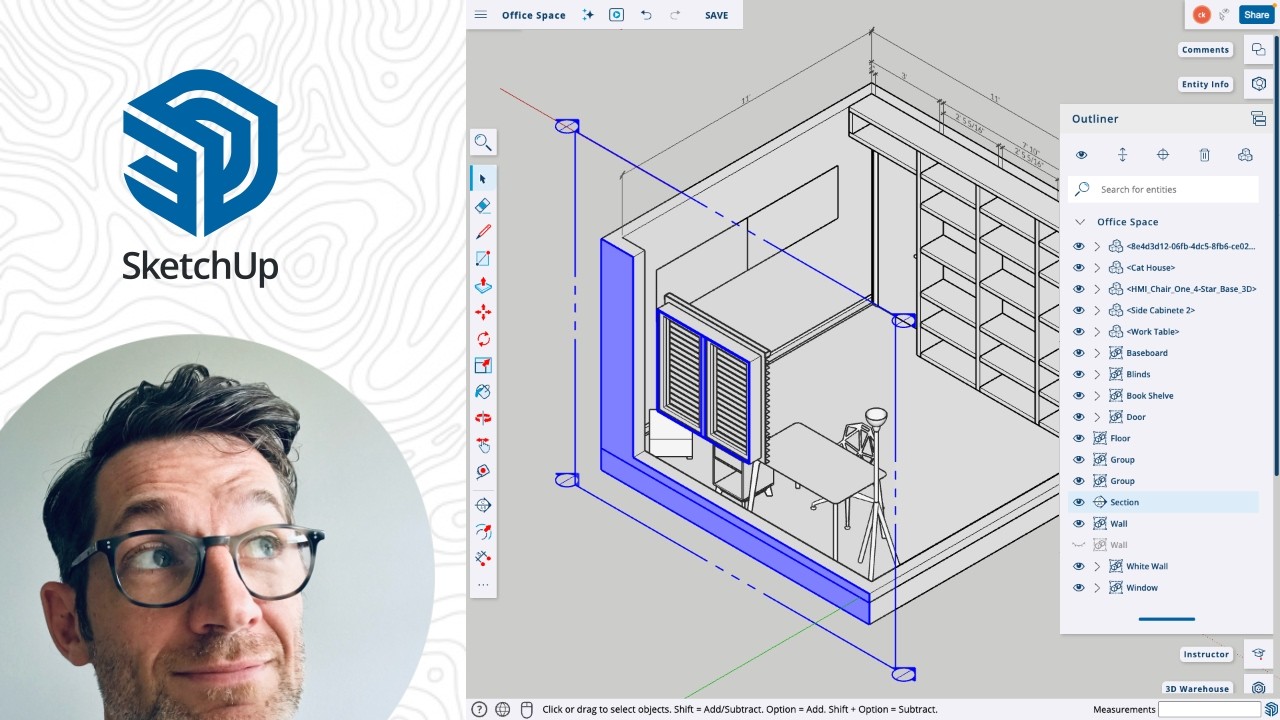Select the Section row in Outliner

[x=1164, y=502]
